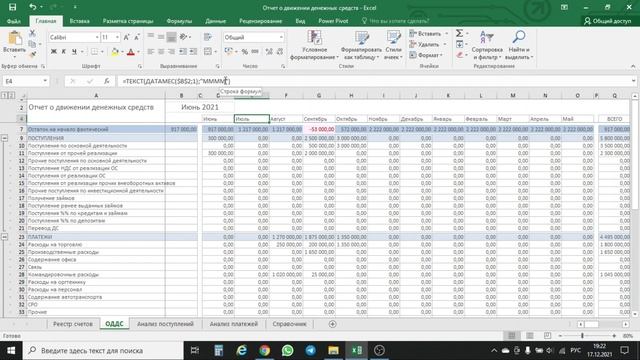Click Условное форматирование button
The height and width of the screenshot is (360, 640).
(x=314, y=45)
